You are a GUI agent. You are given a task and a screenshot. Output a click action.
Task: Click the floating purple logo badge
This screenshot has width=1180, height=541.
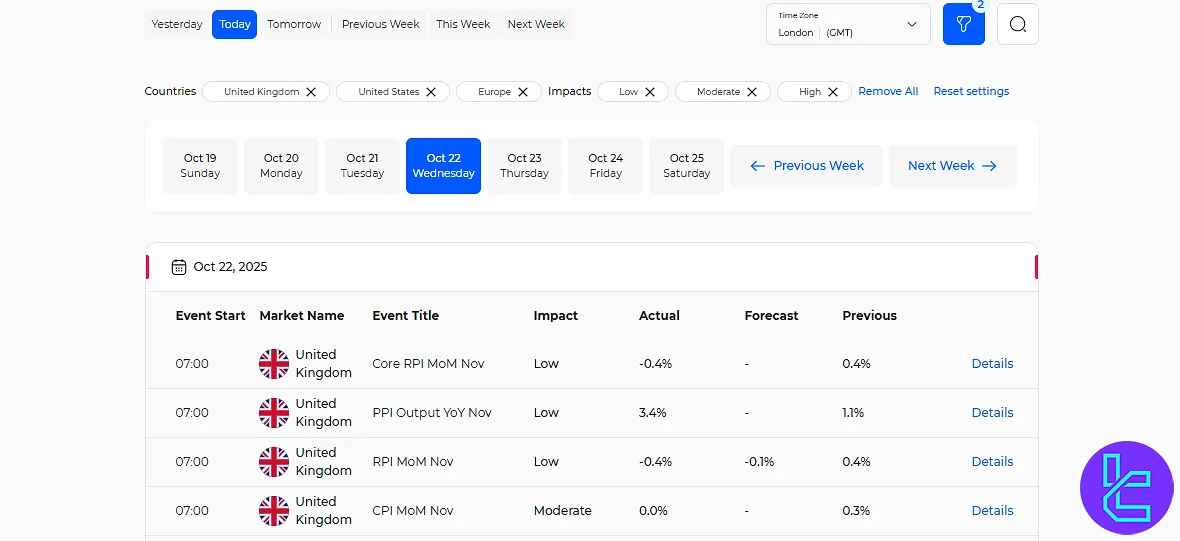[x=1126, y=487]
